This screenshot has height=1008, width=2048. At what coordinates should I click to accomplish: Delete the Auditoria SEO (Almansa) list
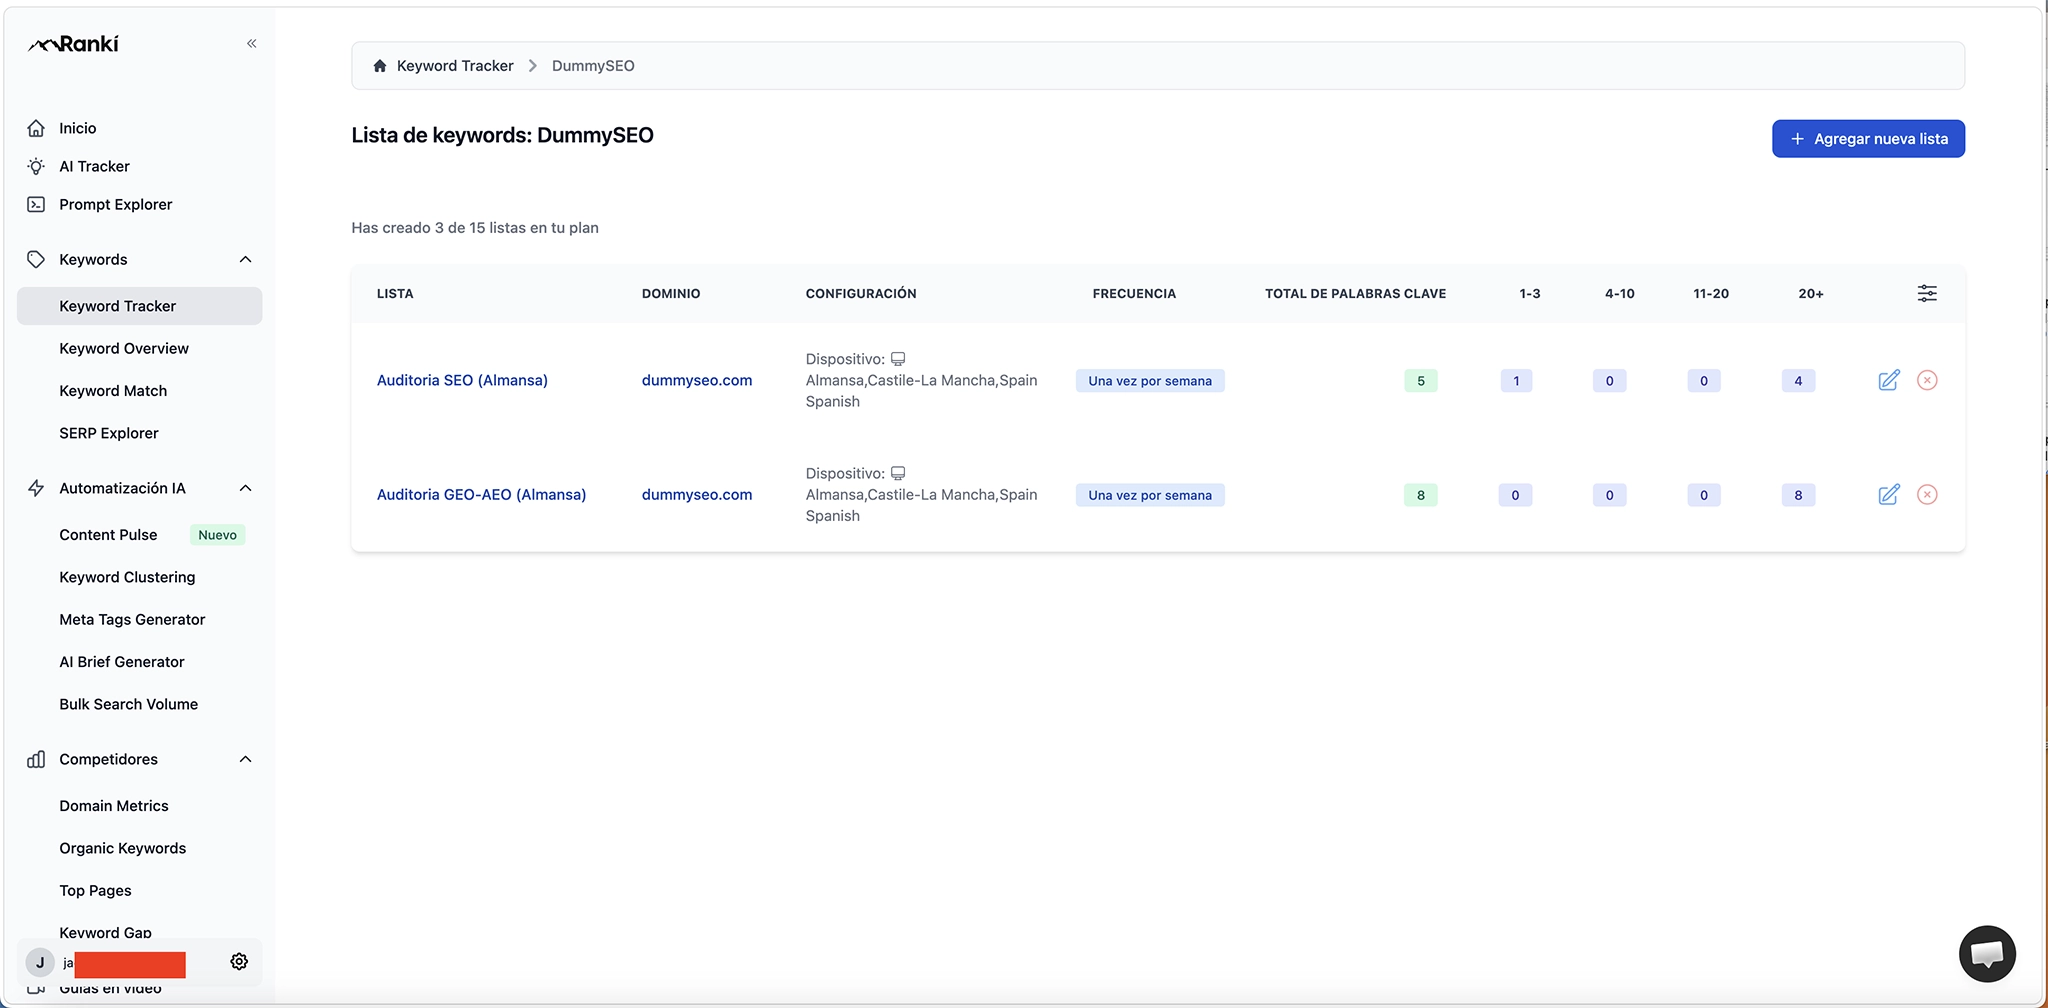point(1927,380)
